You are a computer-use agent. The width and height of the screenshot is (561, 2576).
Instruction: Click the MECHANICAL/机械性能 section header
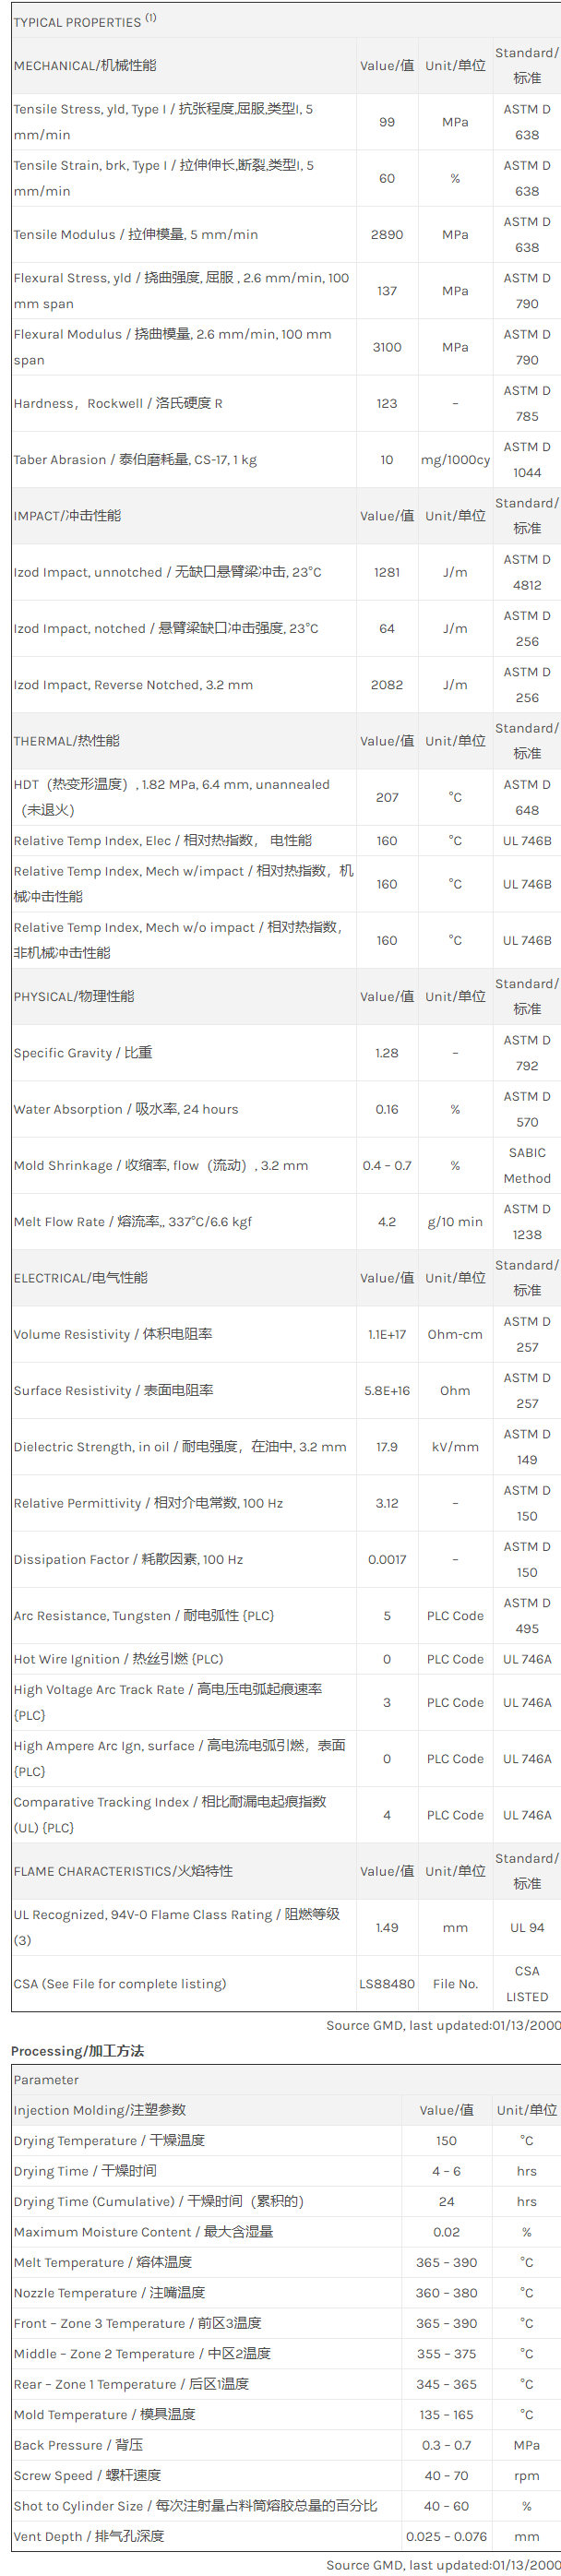85,66
